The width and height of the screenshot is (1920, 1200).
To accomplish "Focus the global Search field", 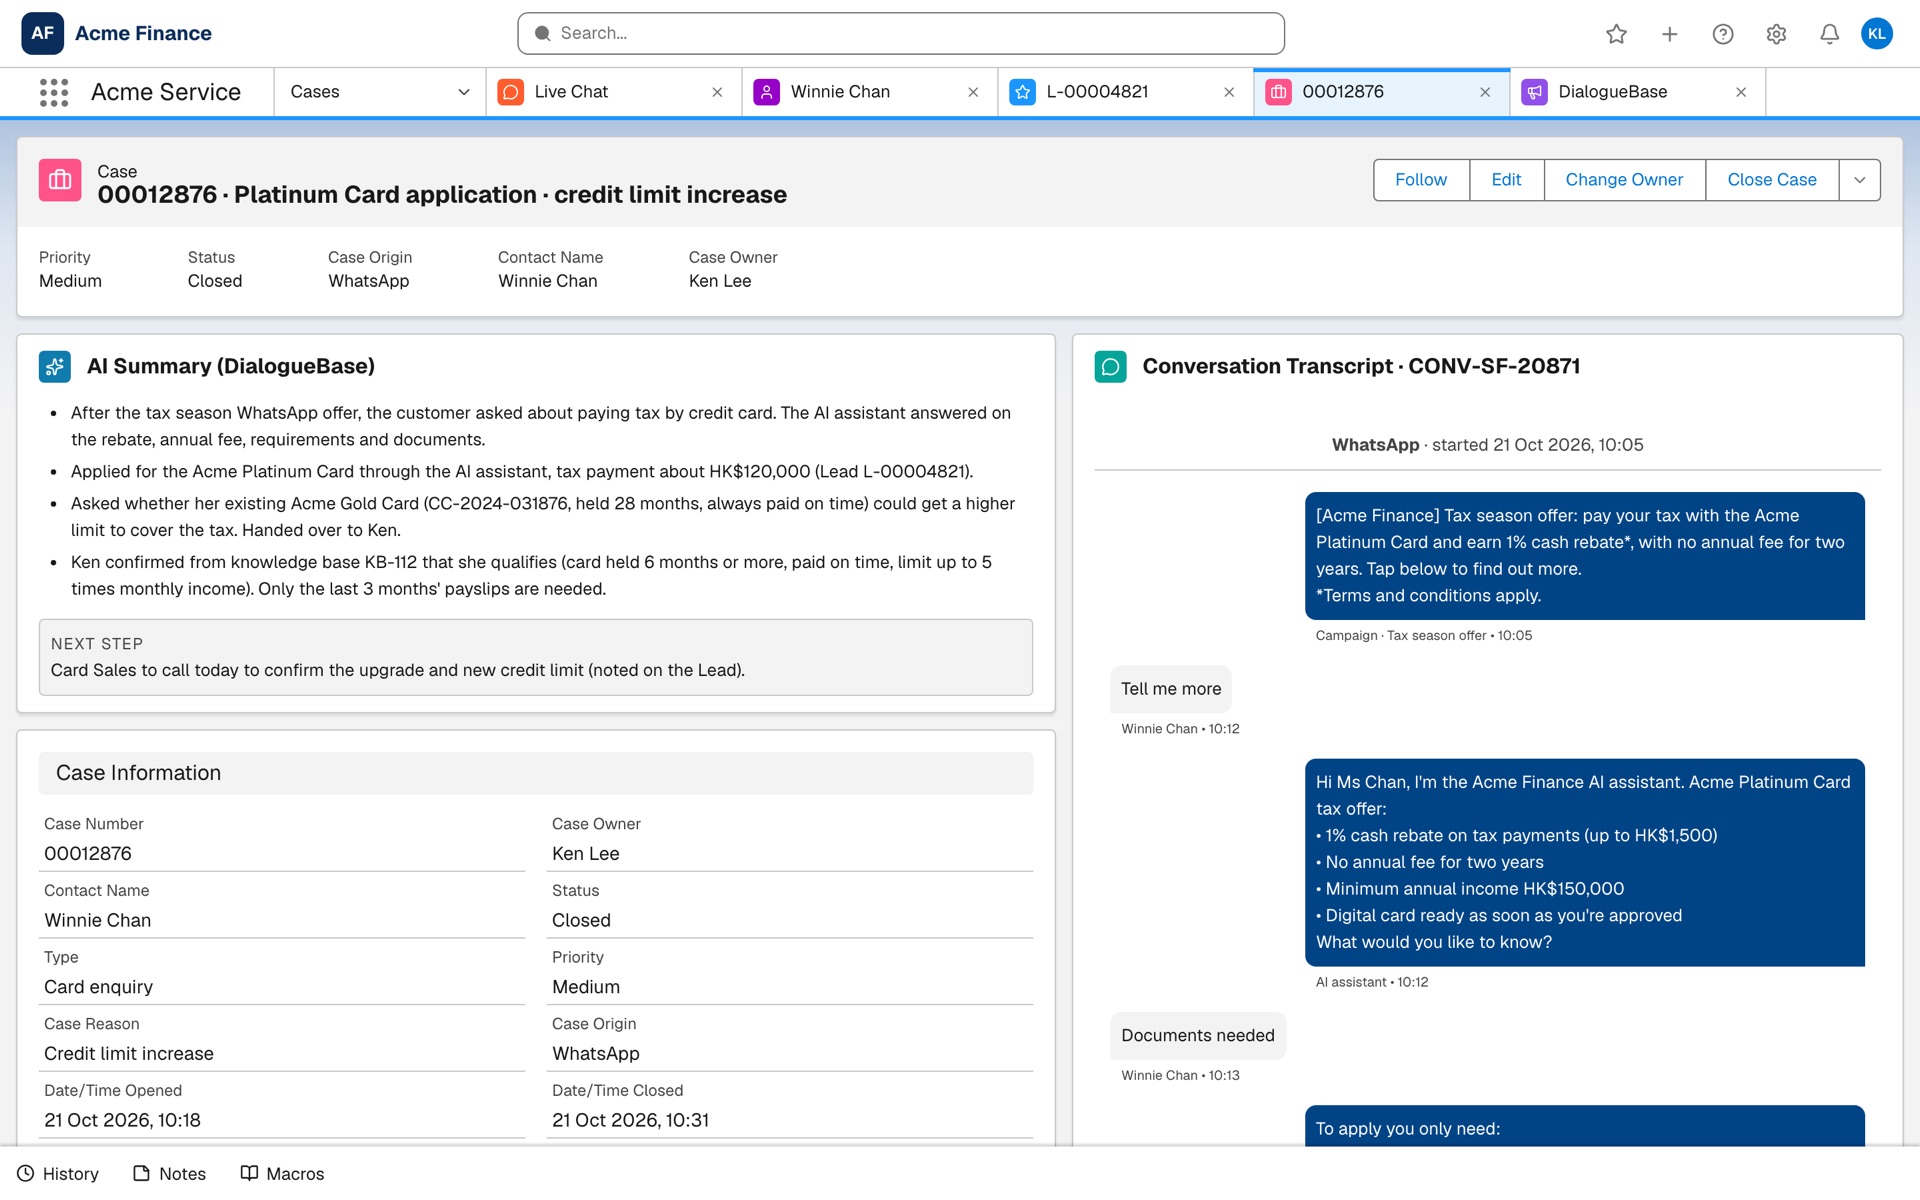I will tap(901, 33).
